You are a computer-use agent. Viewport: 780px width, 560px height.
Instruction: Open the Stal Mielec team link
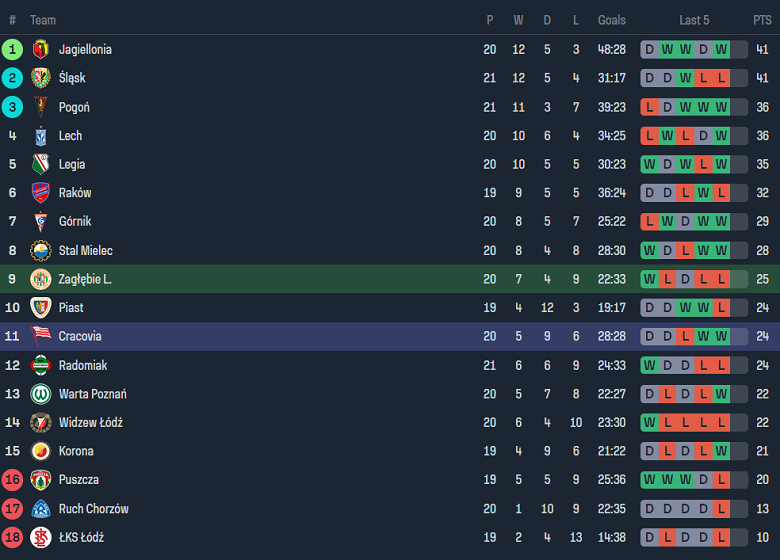pyautogui.click(x=85, y=250)
